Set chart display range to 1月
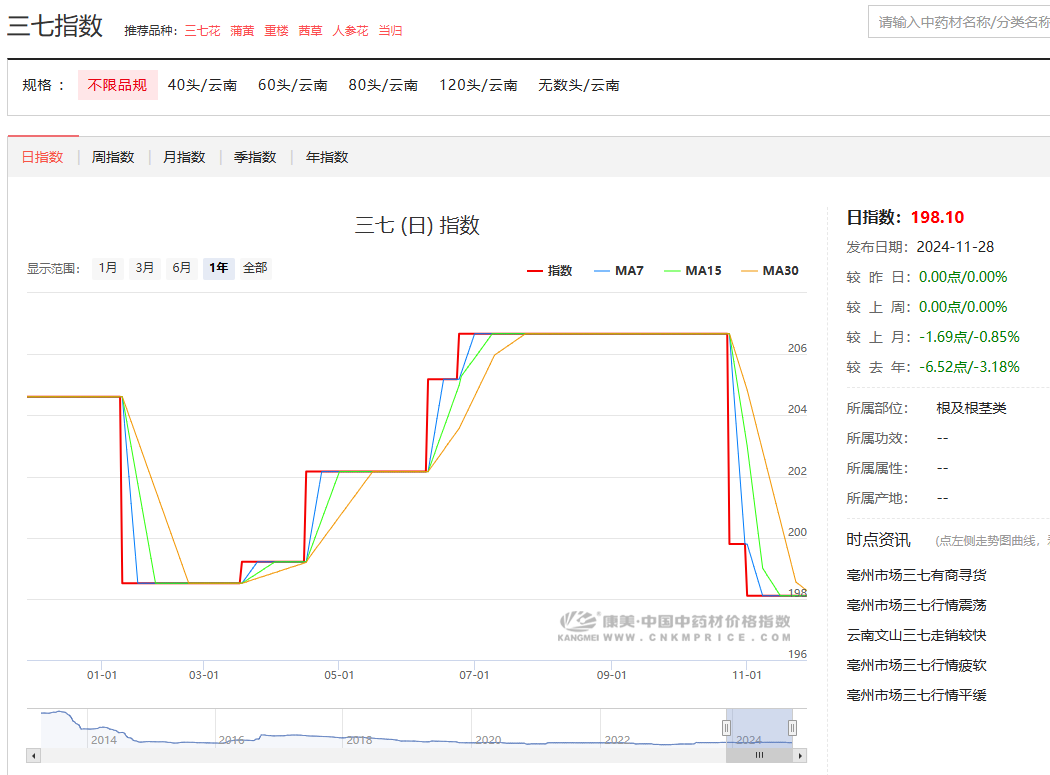The width and height of the screenshot is (1050, 775). (108, 268)
